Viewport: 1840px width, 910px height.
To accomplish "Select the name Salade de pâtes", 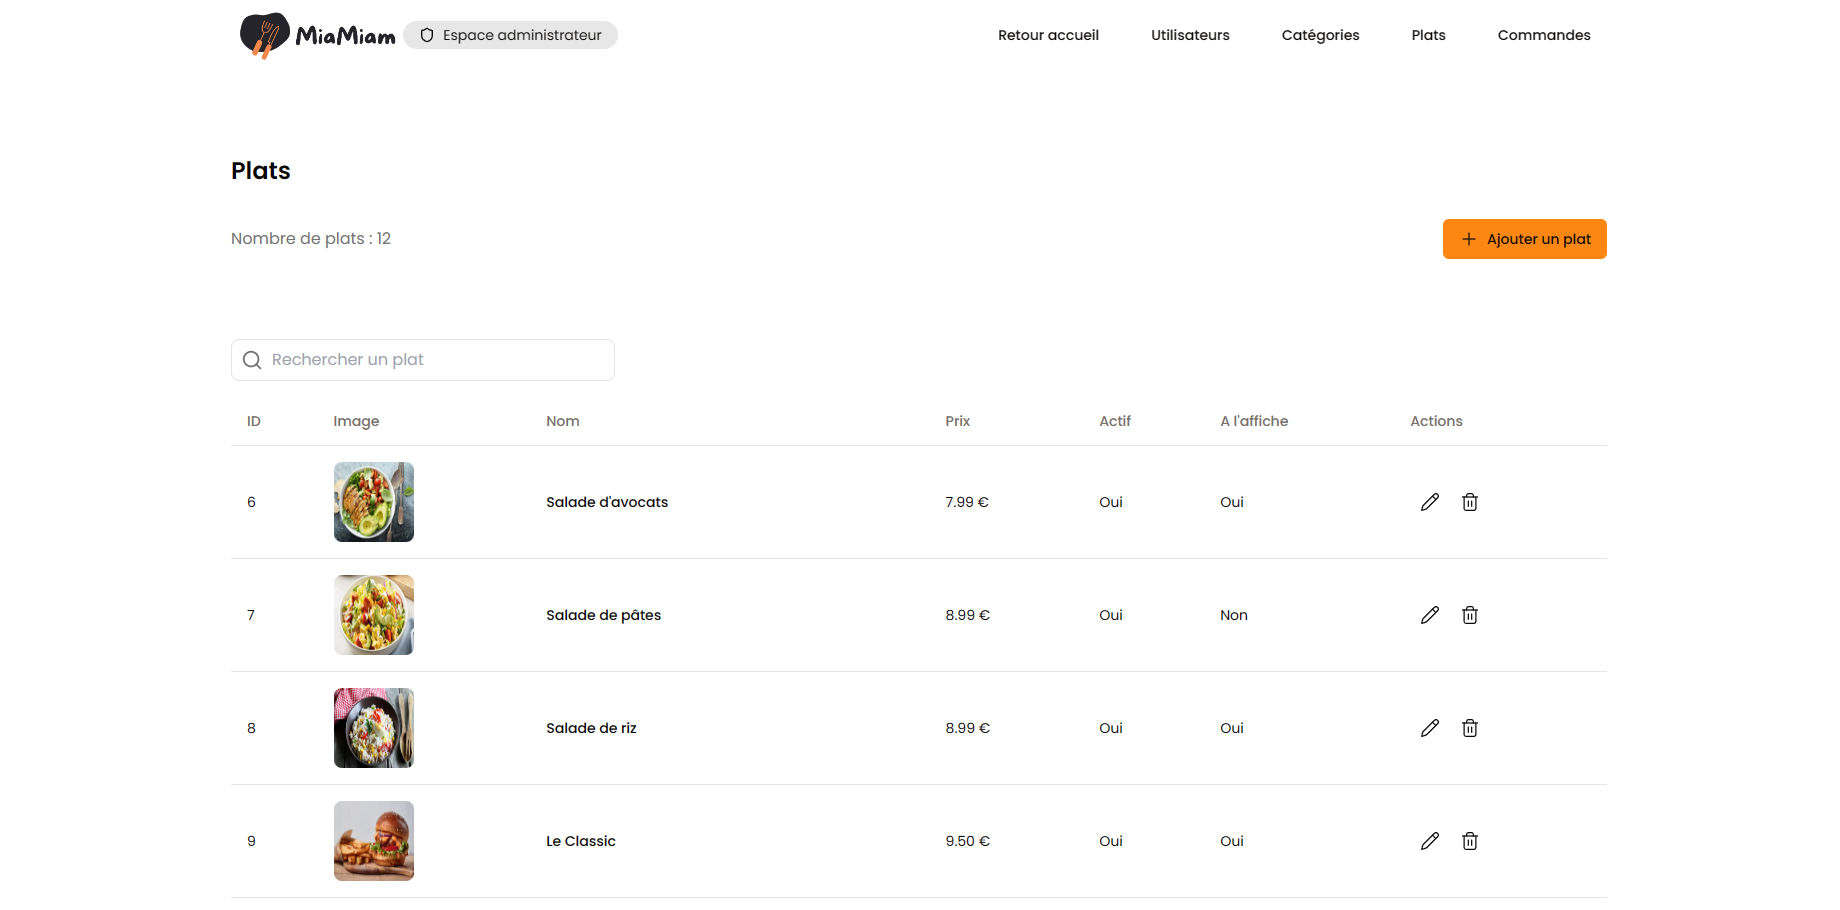I will [x=603, y=615].
